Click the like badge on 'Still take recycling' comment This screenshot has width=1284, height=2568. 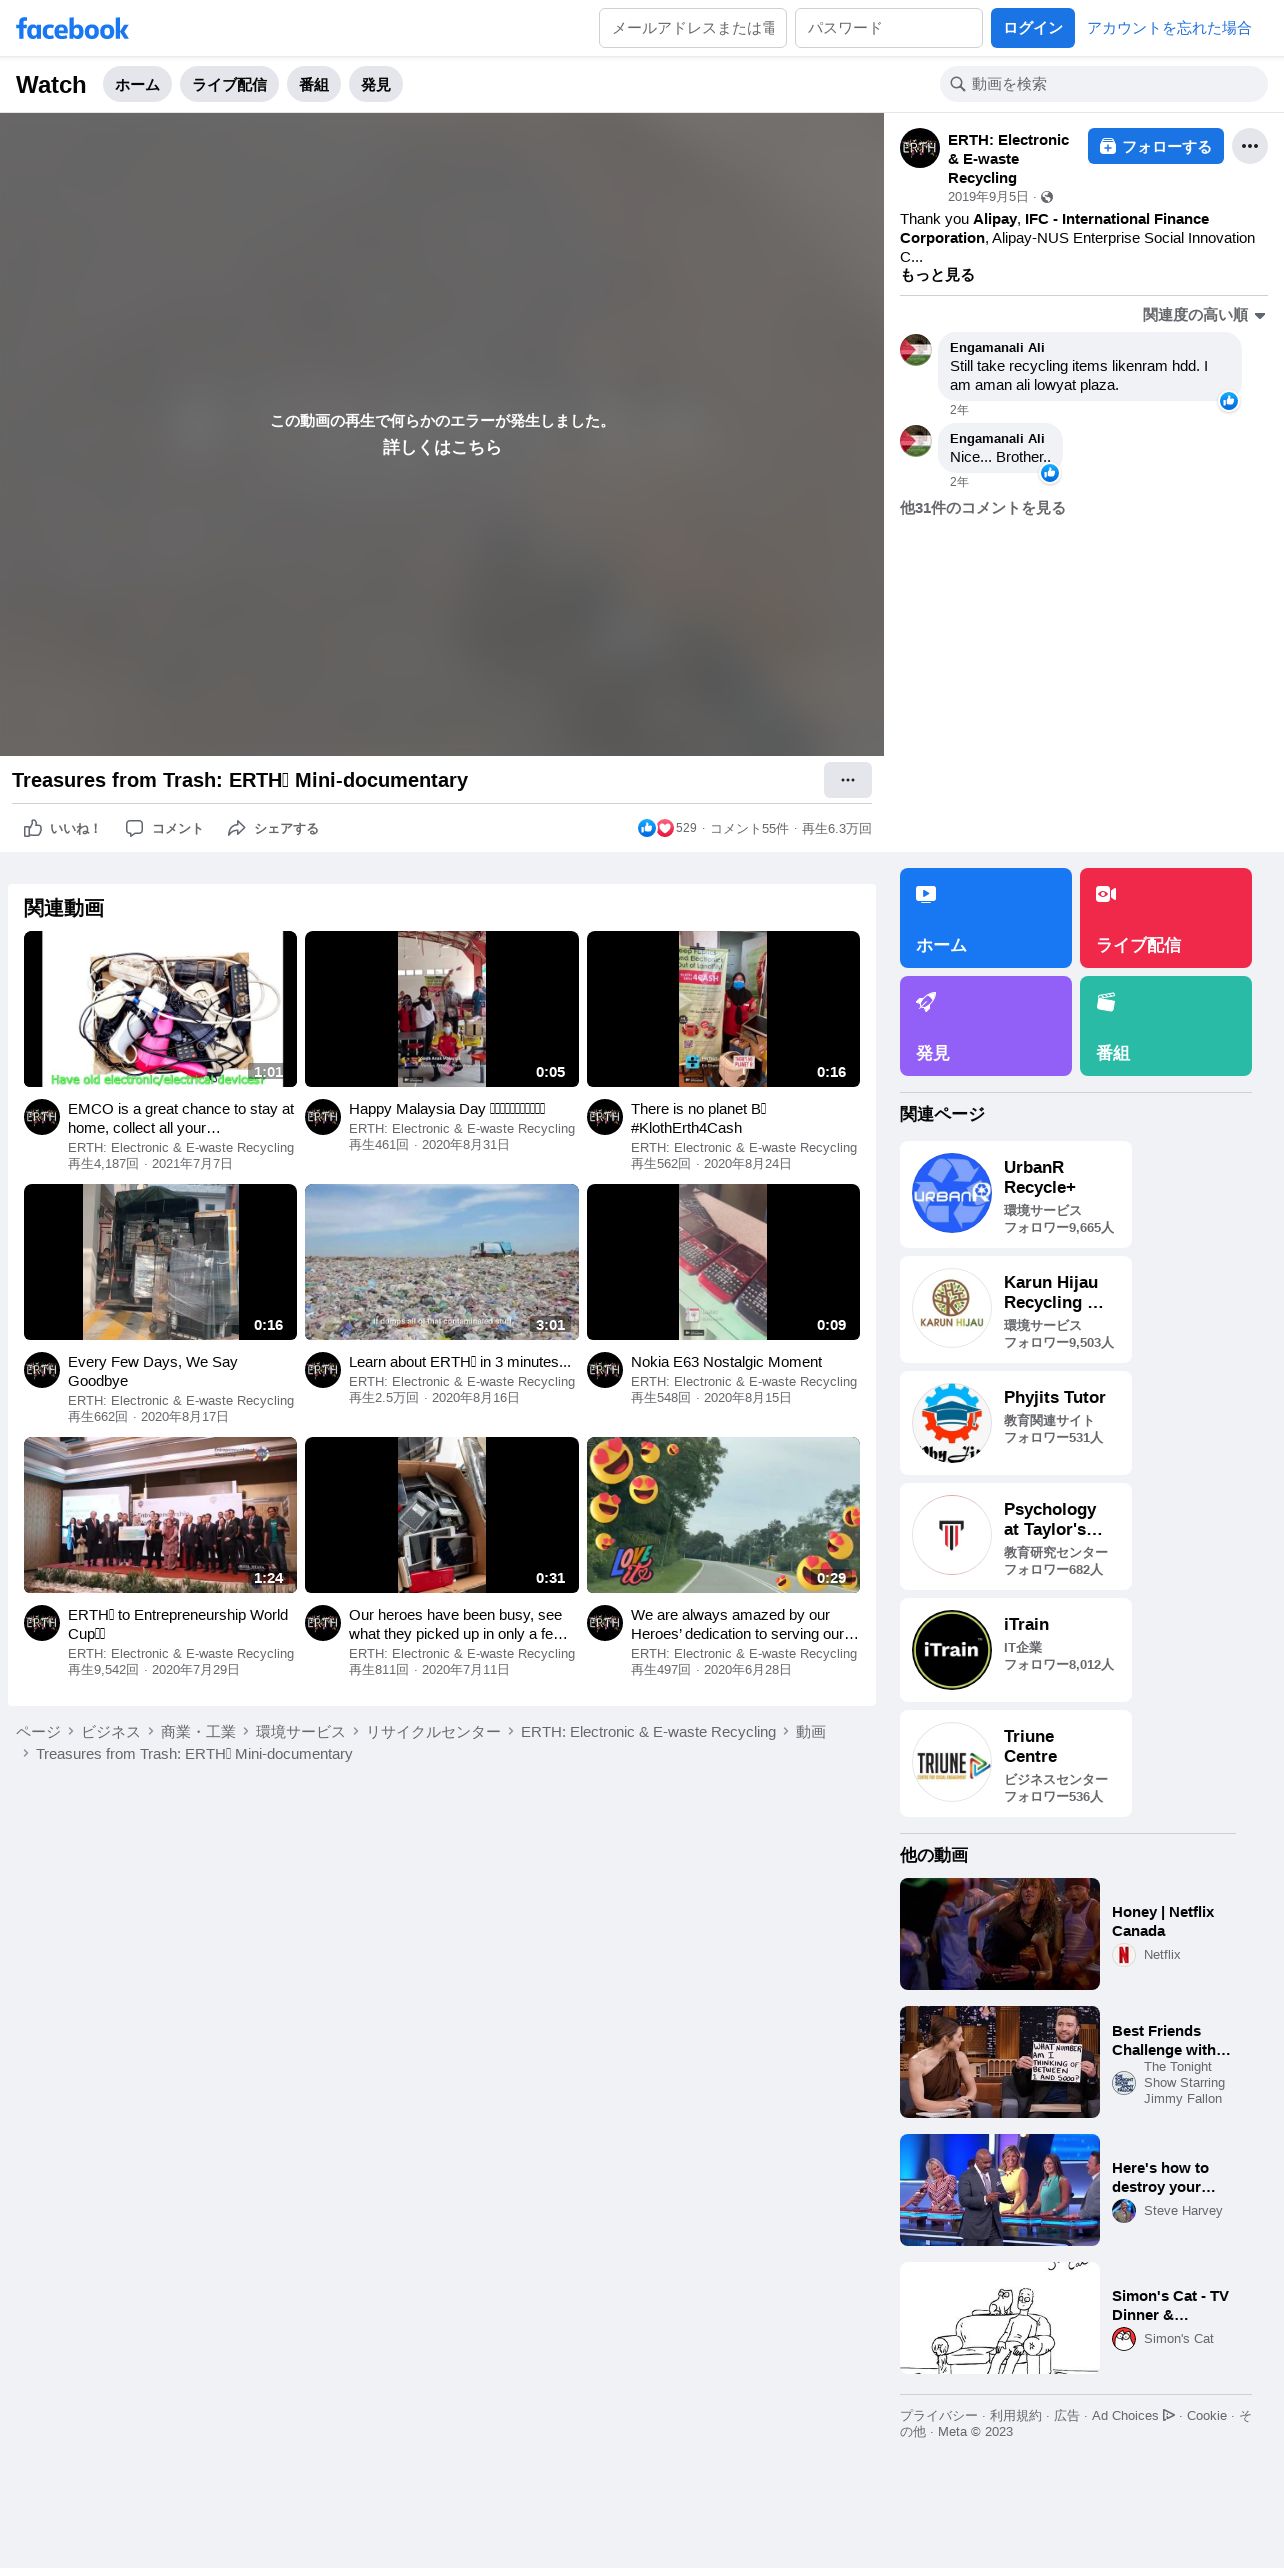click(1228, 401)
